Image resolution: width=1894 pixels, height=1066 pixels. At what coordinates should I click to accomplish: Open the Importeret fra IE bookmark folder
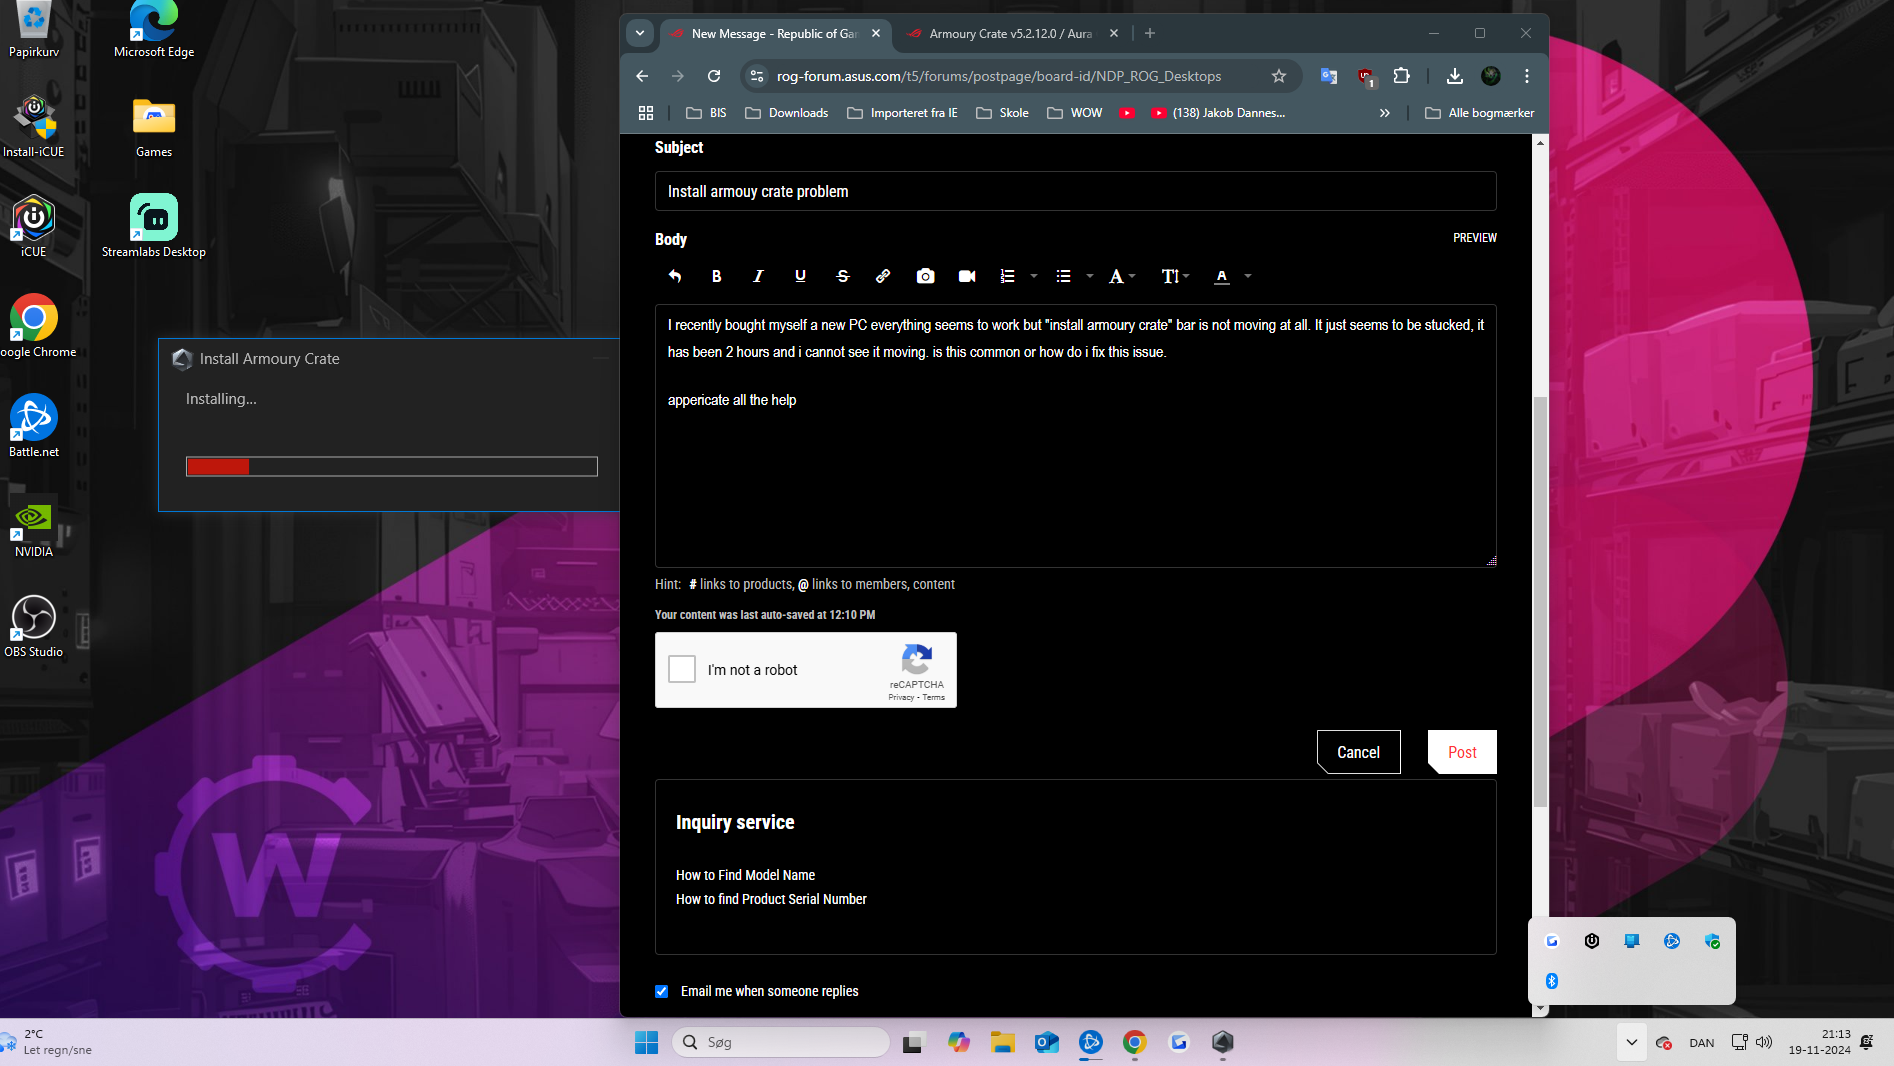tap(903, 113)
